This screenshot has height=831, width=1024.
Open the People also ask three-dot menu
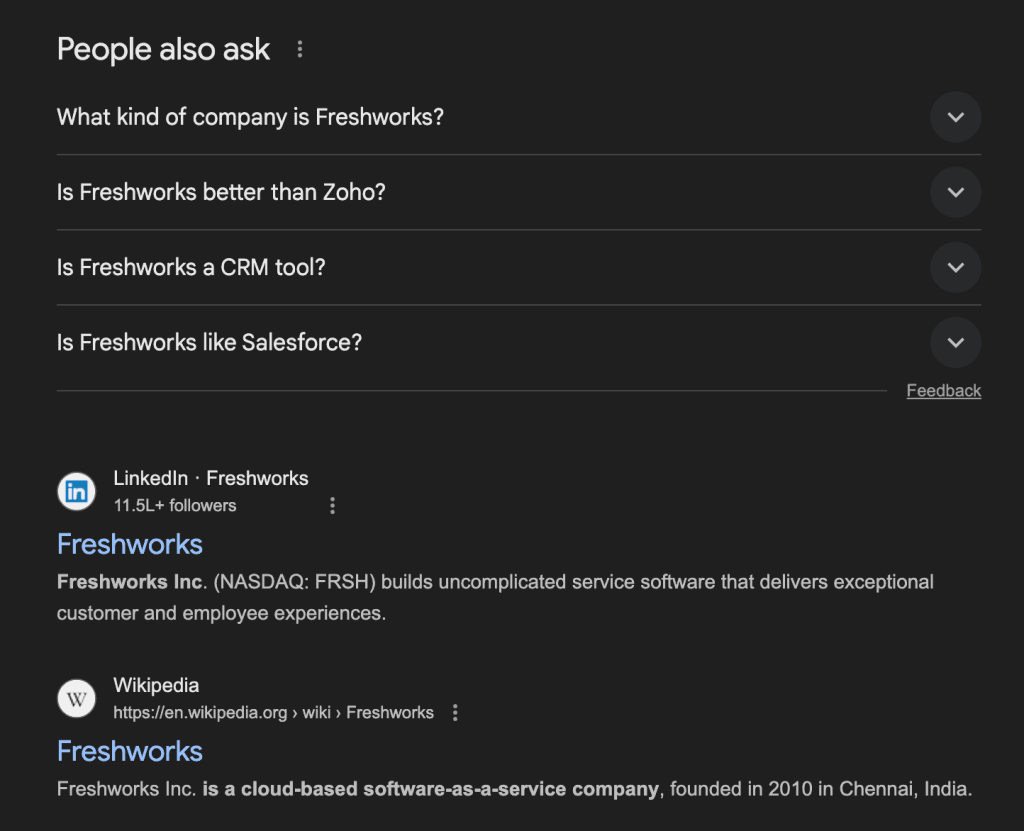299,49
